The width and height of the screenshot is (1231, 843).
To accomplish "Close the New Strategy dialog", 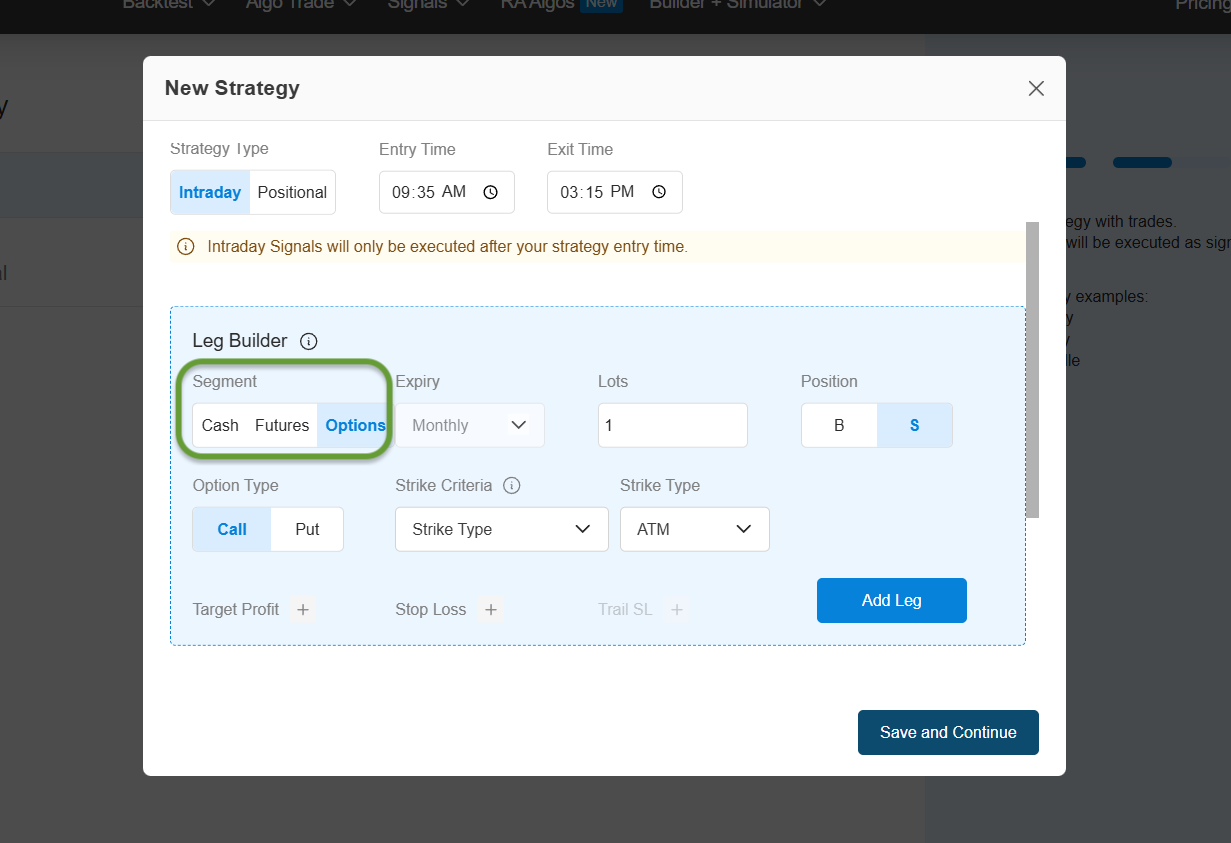I will click(x=1036, y=88).
